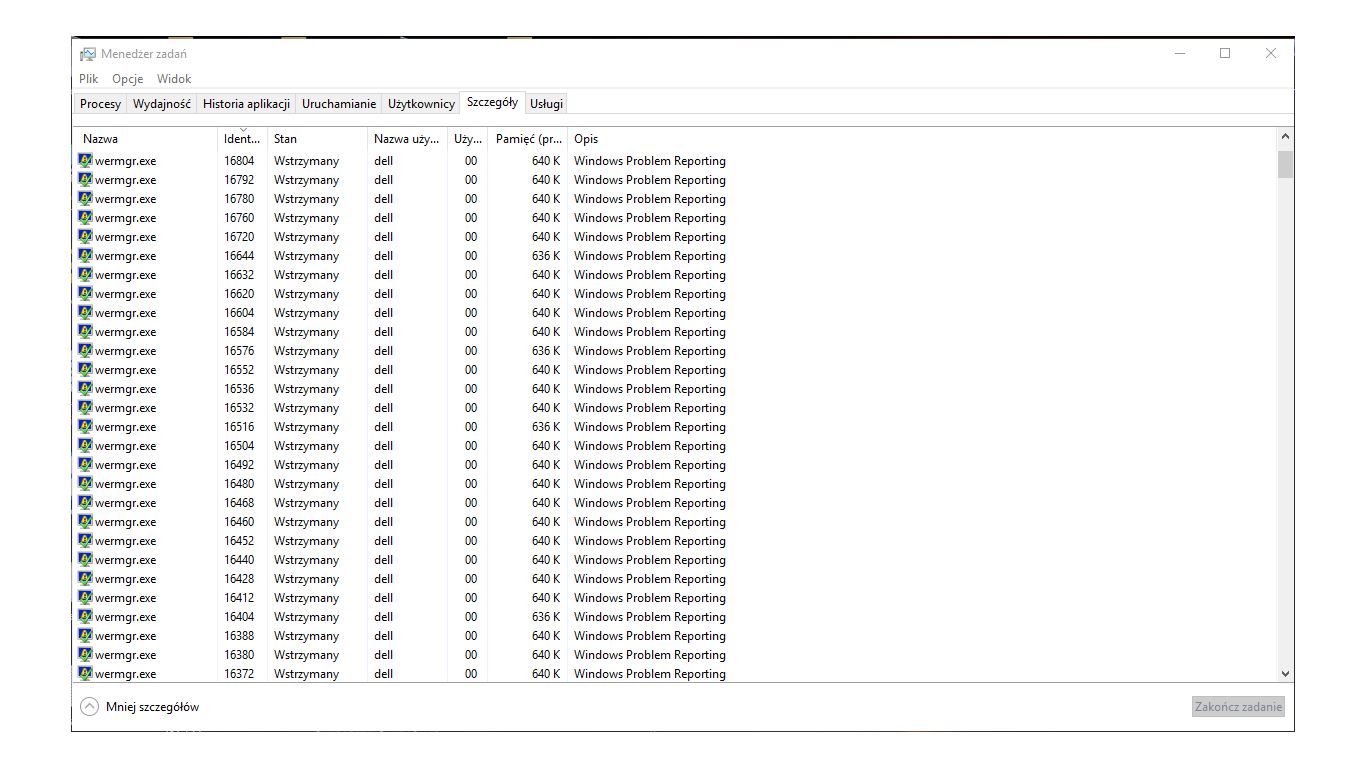The width and height of the screenshot is (1366, 768).
Task: Select the process row with PID 16412
Action: [676, 598]
